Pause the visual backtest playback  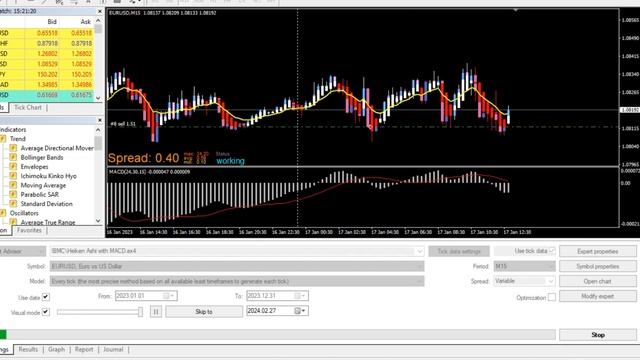(156, 312)
